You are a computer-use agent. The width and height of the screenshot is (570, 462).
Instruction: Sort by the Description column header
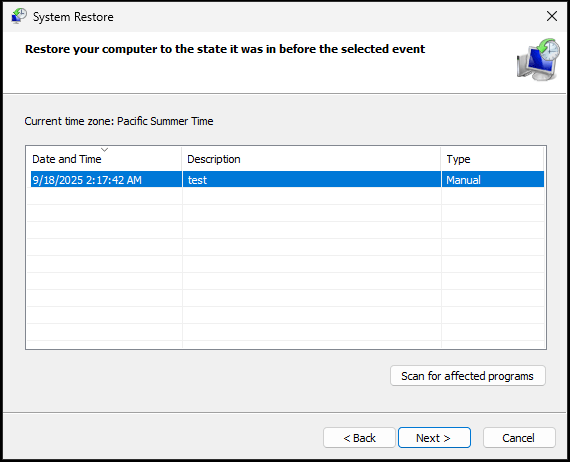[311, 159]
